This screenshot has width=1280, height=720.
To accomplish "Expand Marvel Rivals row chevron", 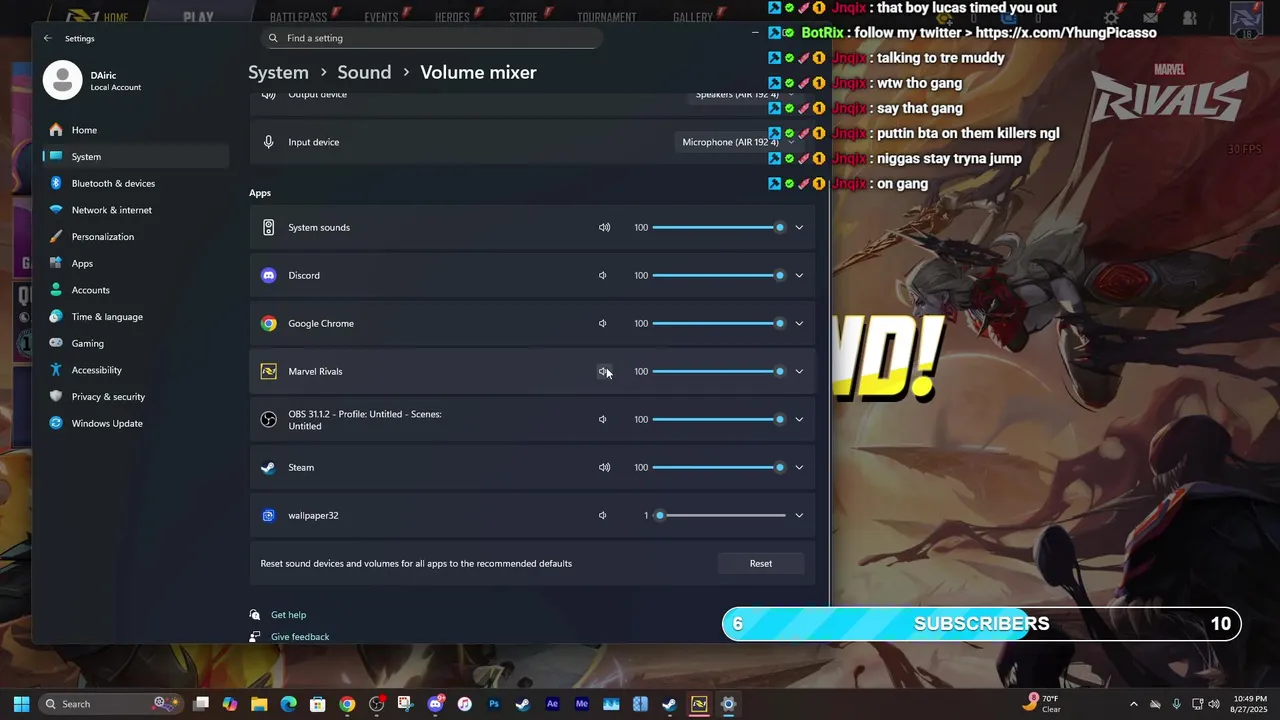I will pos(799,371).
